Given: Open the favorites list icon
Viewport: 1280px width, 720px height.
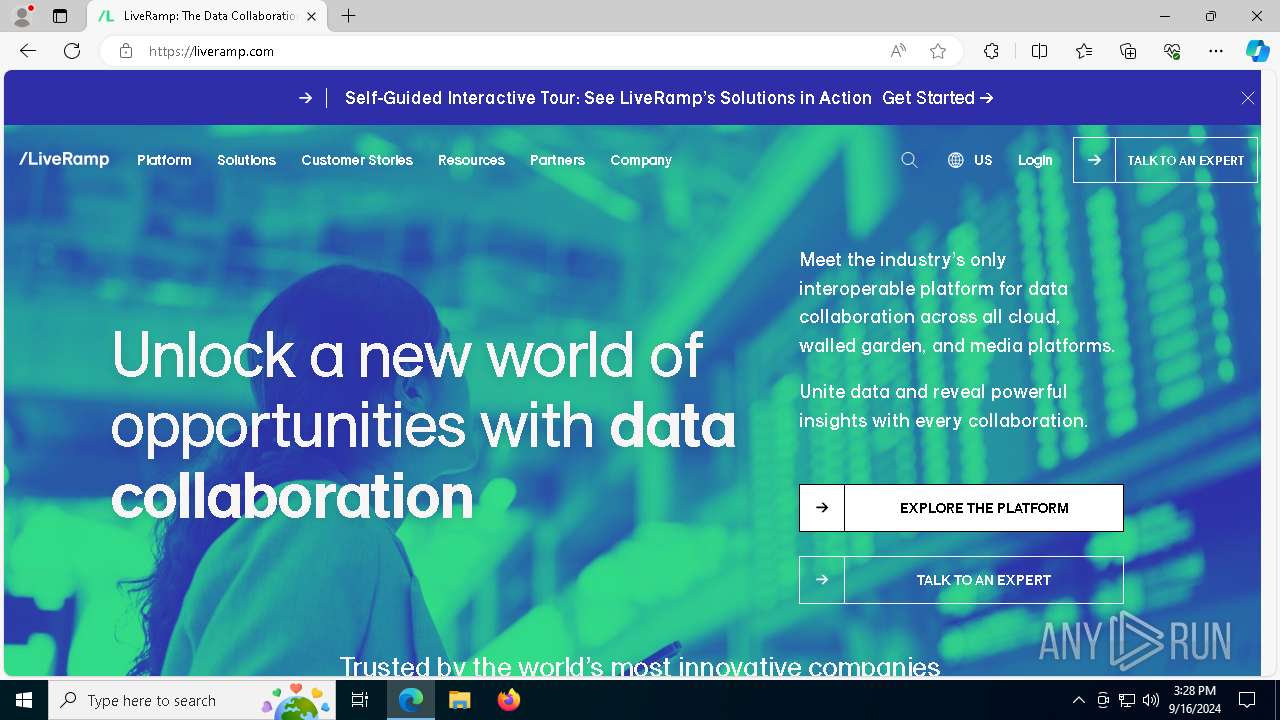Looking at the screenshot, I should pos(1084,51).
